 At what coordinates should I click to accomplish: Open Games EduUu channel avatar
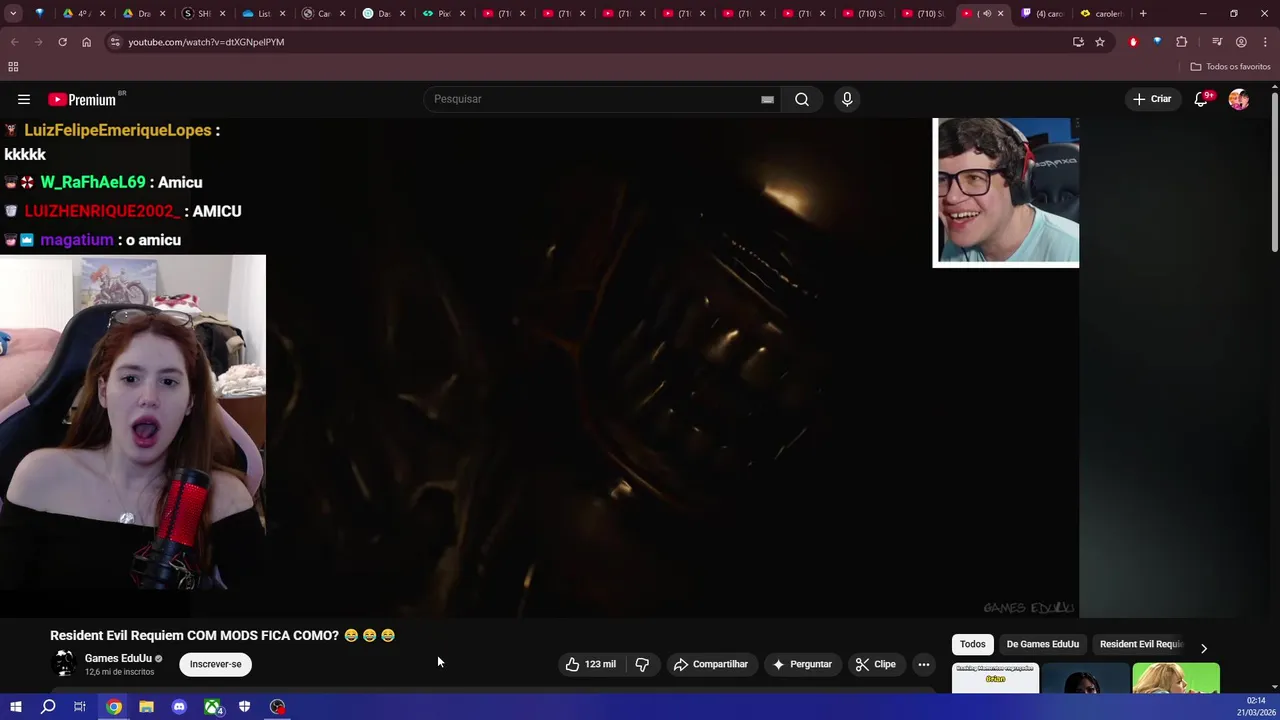click(x=64, y=663)
